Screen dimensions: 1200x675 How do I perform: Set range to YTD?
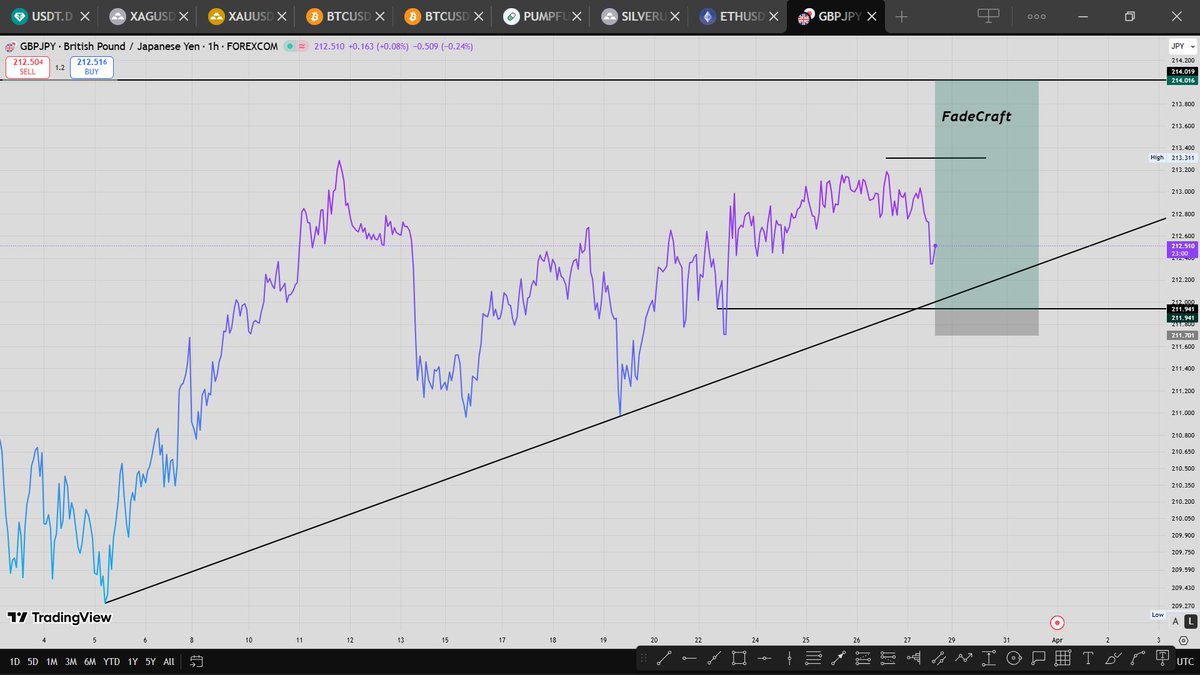[x=112, y=661]
